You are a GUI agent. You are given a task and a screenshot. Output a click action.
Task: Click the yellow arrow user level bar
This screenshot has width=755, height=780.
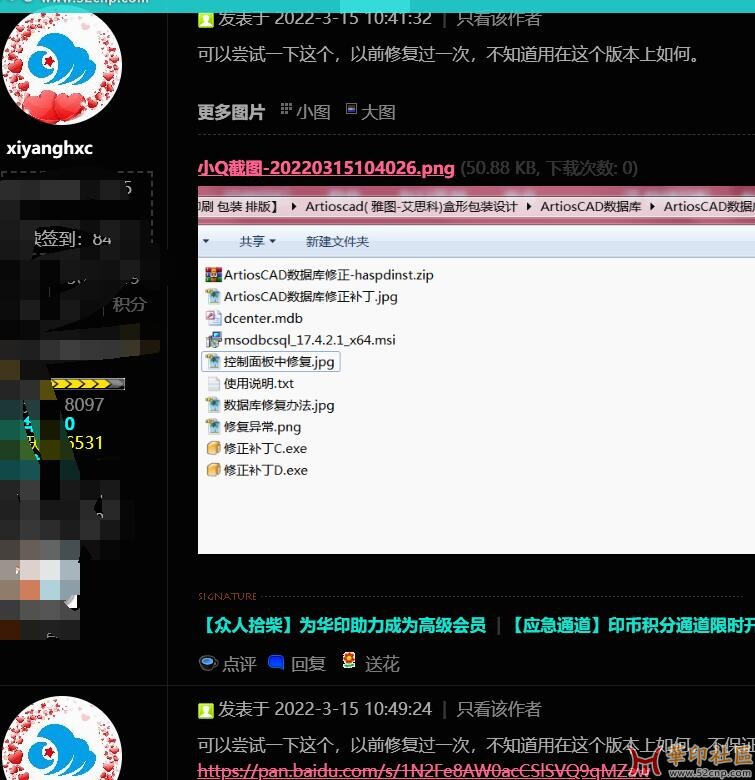point(88,384)
